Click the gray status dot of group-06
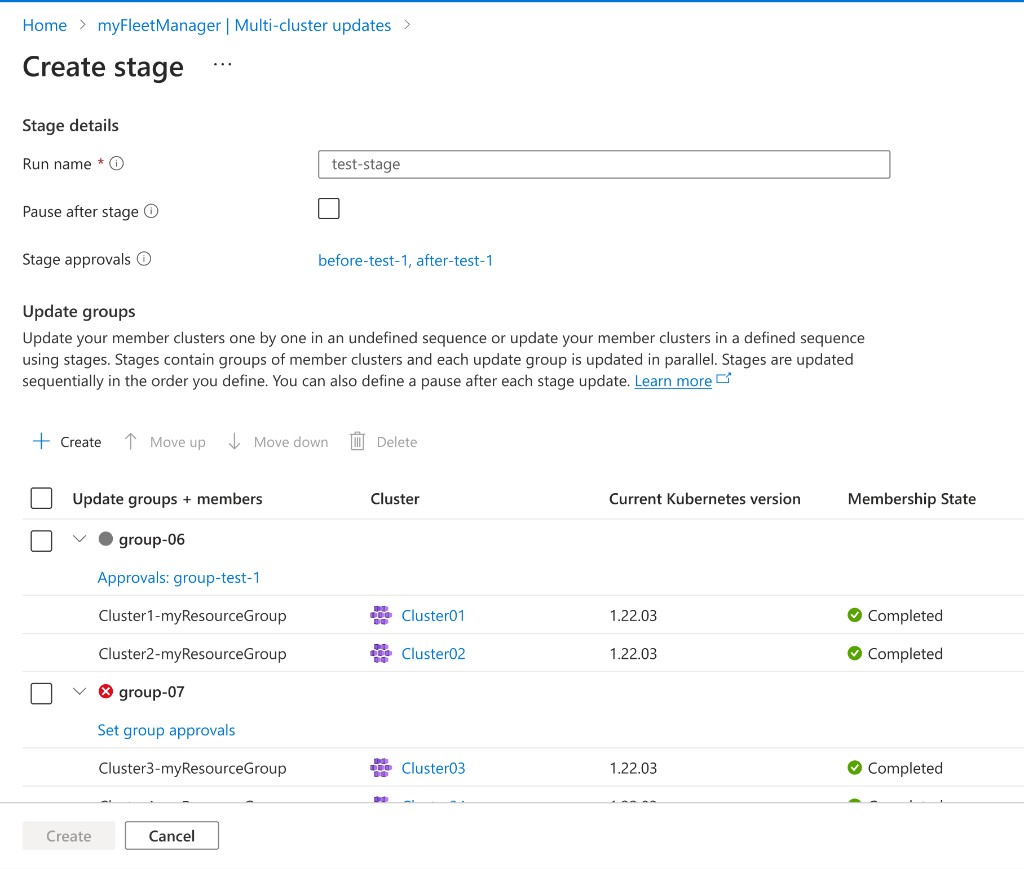This screenshot has height=869, width=1024. point(105,539)
